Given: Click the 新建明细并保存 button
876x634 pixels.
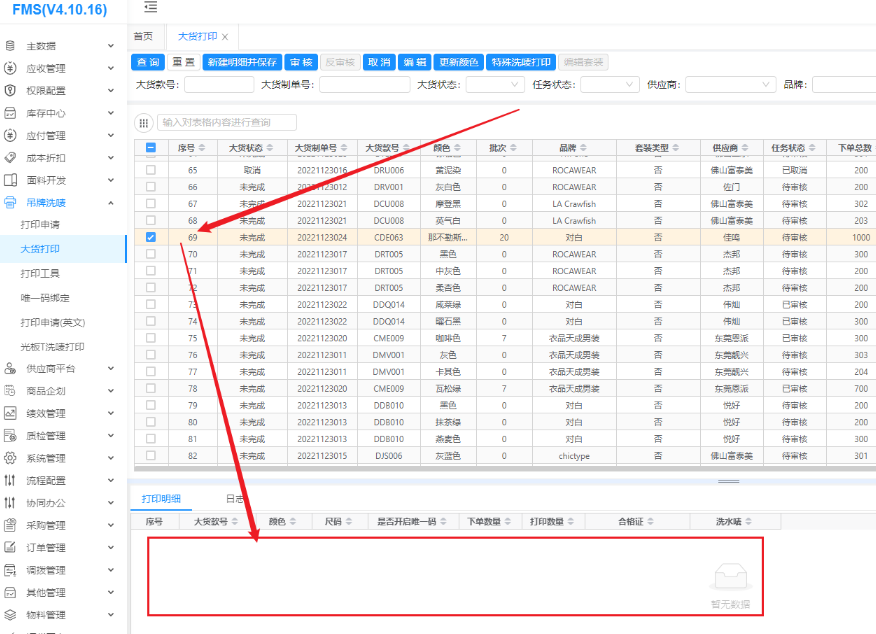Looking at the screenshot, I should pyautogui.click(x=241, y=62).
